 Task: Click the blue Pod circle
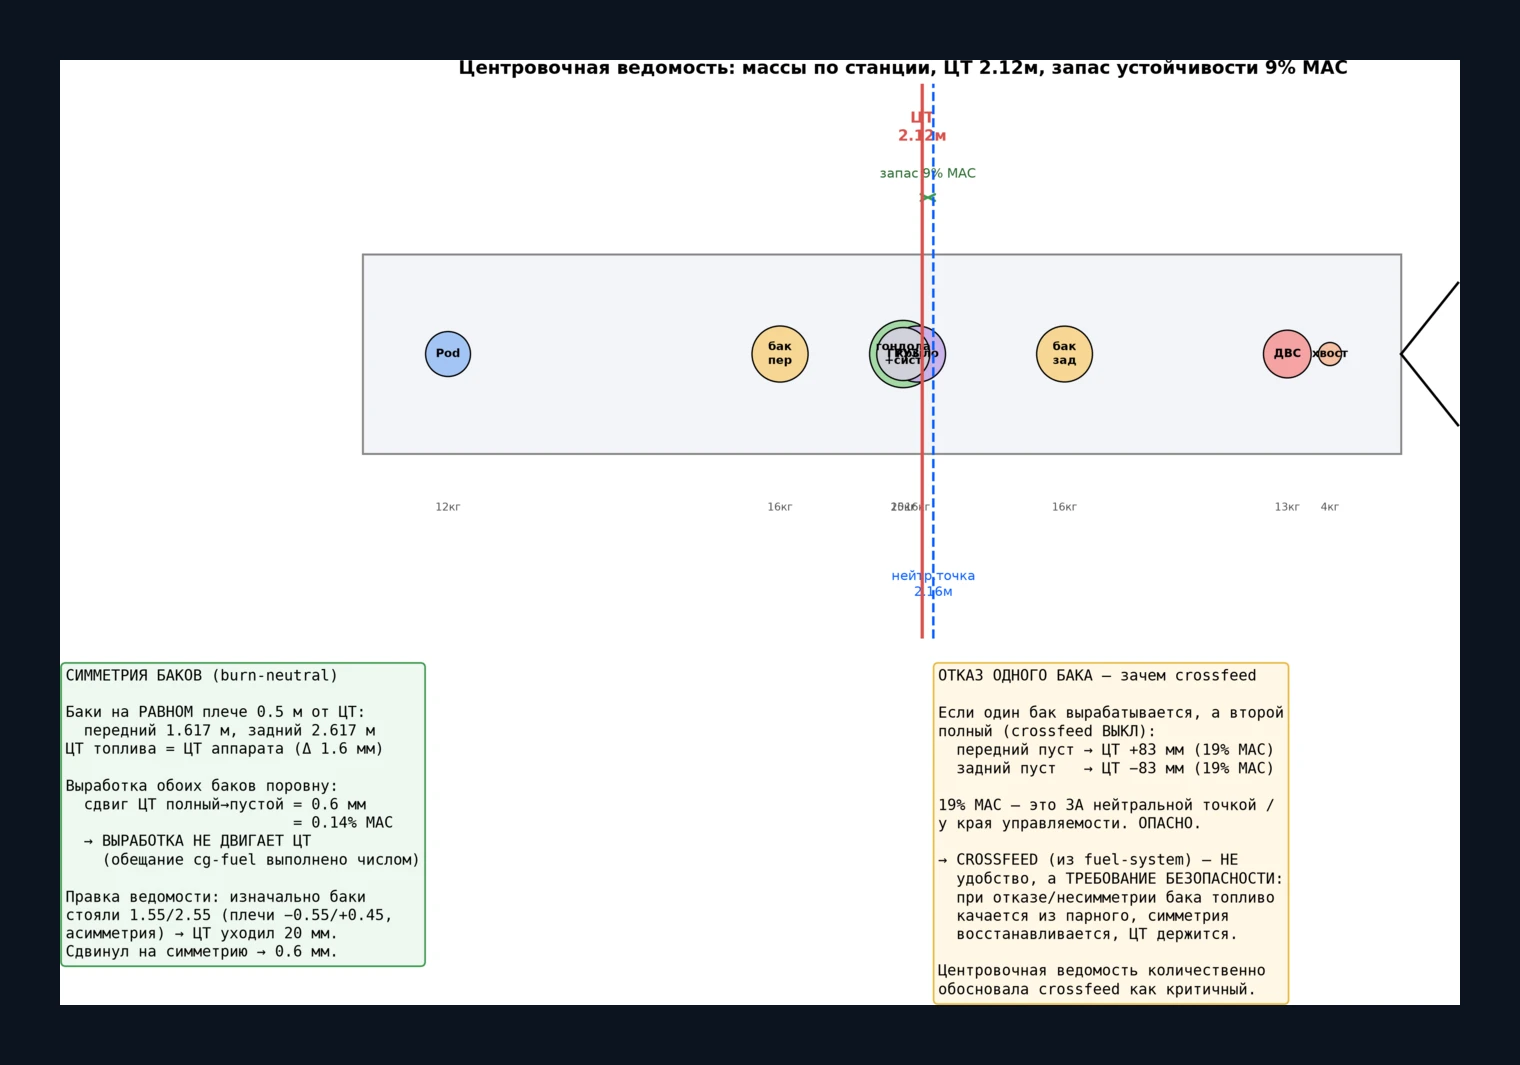448,354
